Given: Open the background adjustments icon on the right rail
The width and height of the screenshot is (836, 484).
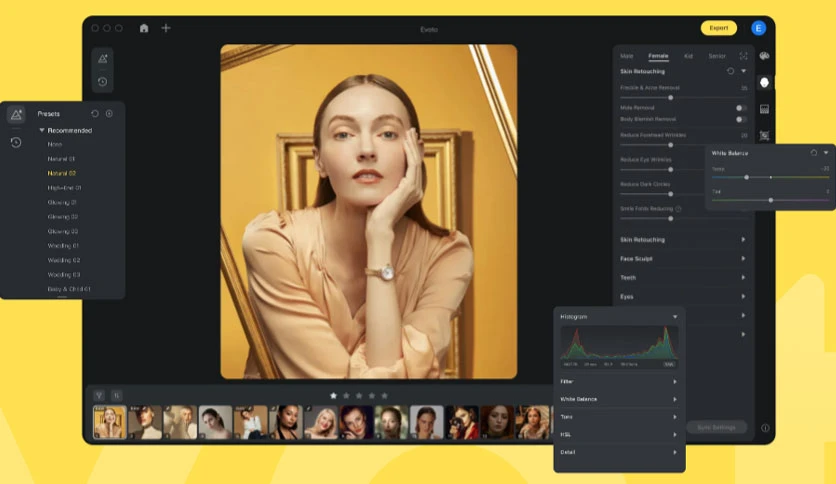Looking at the screenshot, I should click(x=765, y=109).
